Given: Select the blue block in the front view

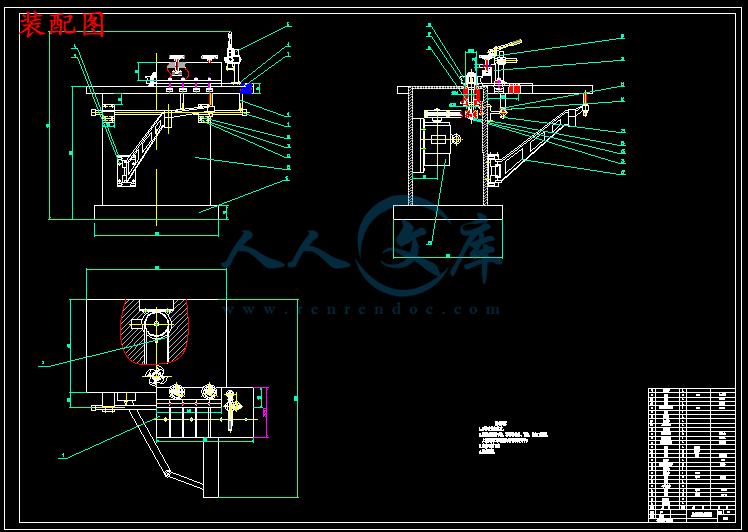Looking at the screenshot, I should click(246, 88).
